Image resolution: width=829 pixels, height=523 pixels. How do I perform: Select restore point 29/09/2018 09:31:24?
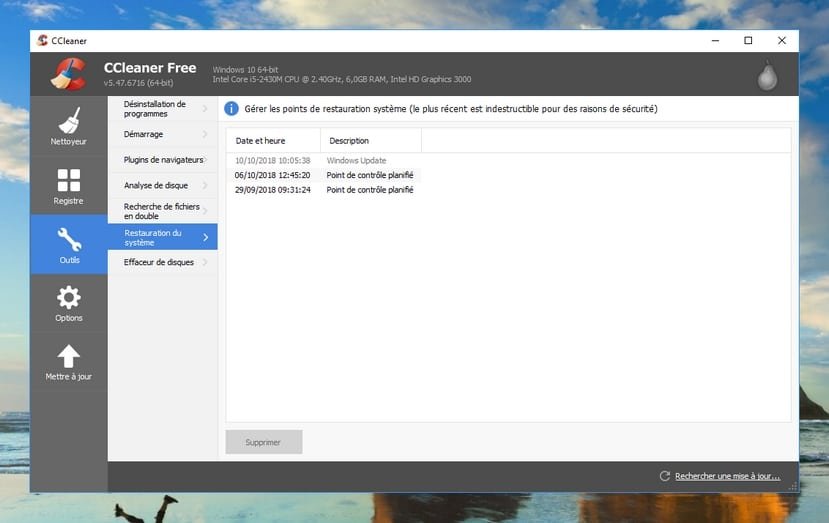pos(273,190)
